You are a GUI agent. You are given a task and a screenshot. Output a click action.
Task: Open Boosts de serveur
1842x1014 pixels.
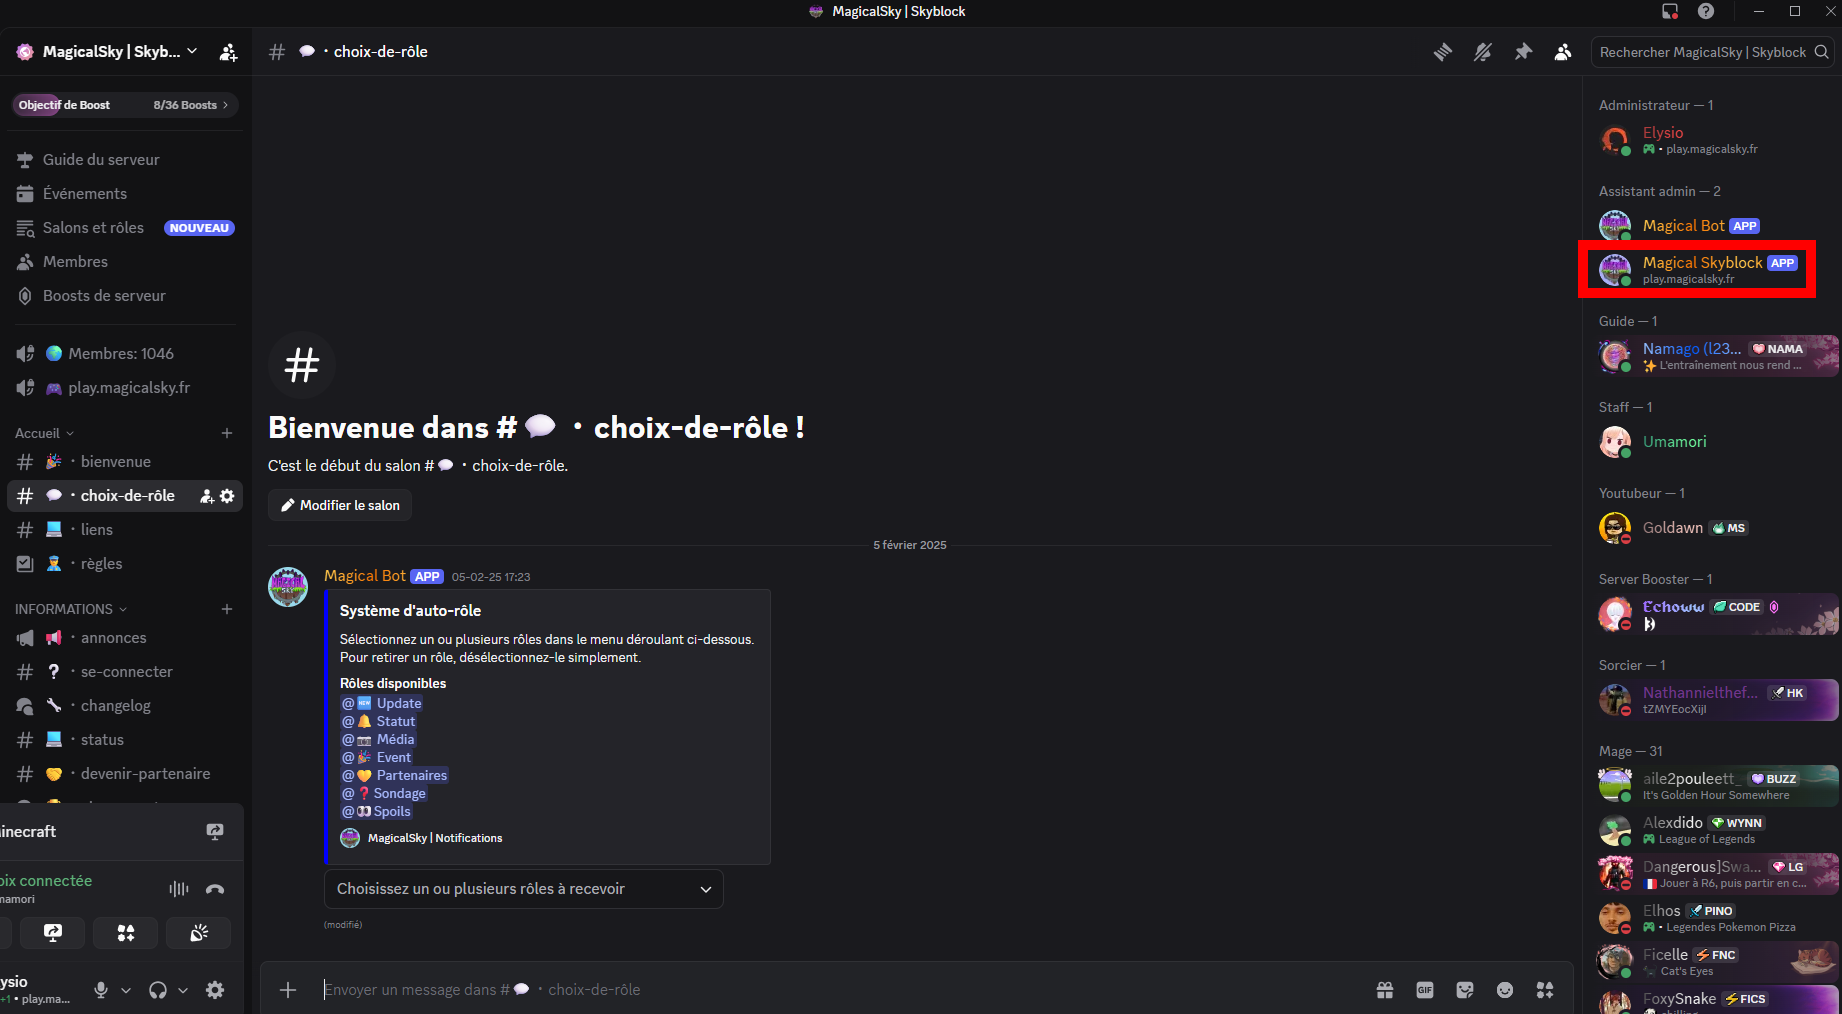pyautogui.click(x=125, y=296)
